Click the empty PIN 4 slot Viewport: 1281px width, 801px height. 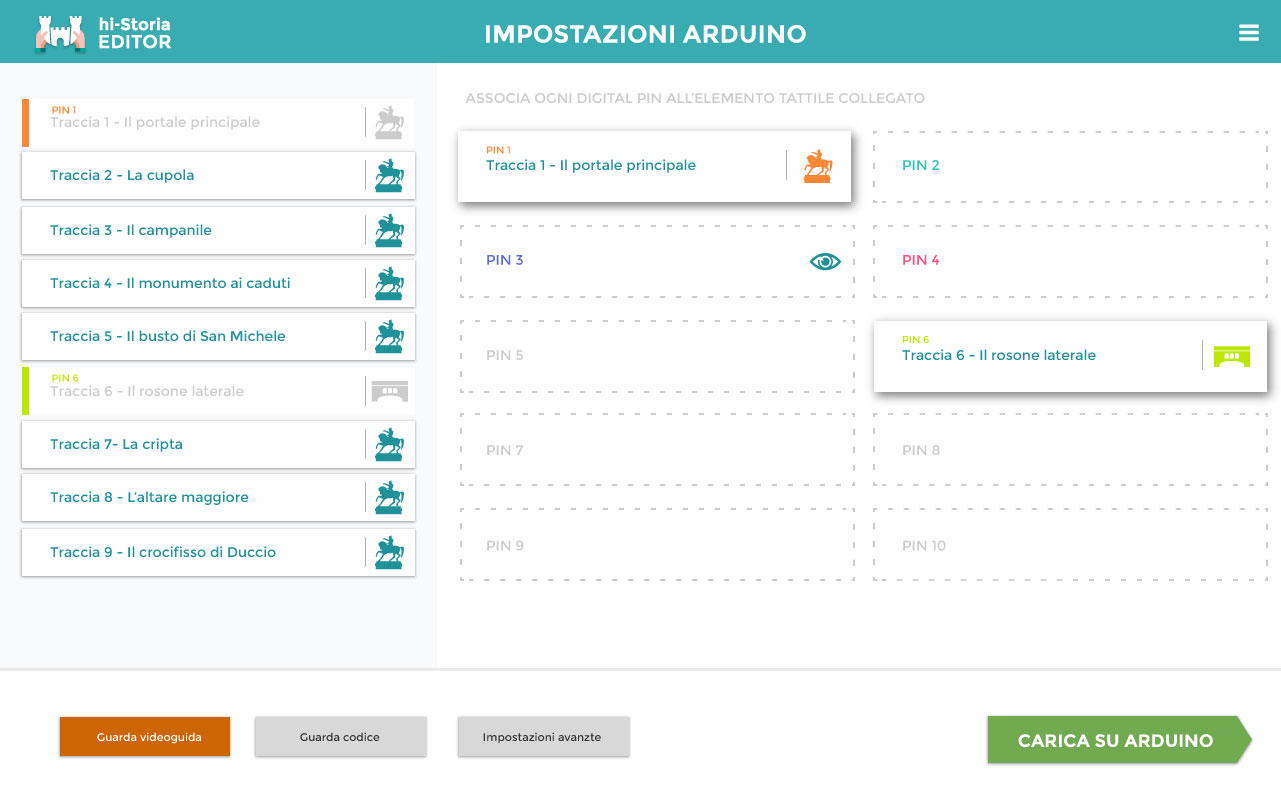click(1070, 261)
